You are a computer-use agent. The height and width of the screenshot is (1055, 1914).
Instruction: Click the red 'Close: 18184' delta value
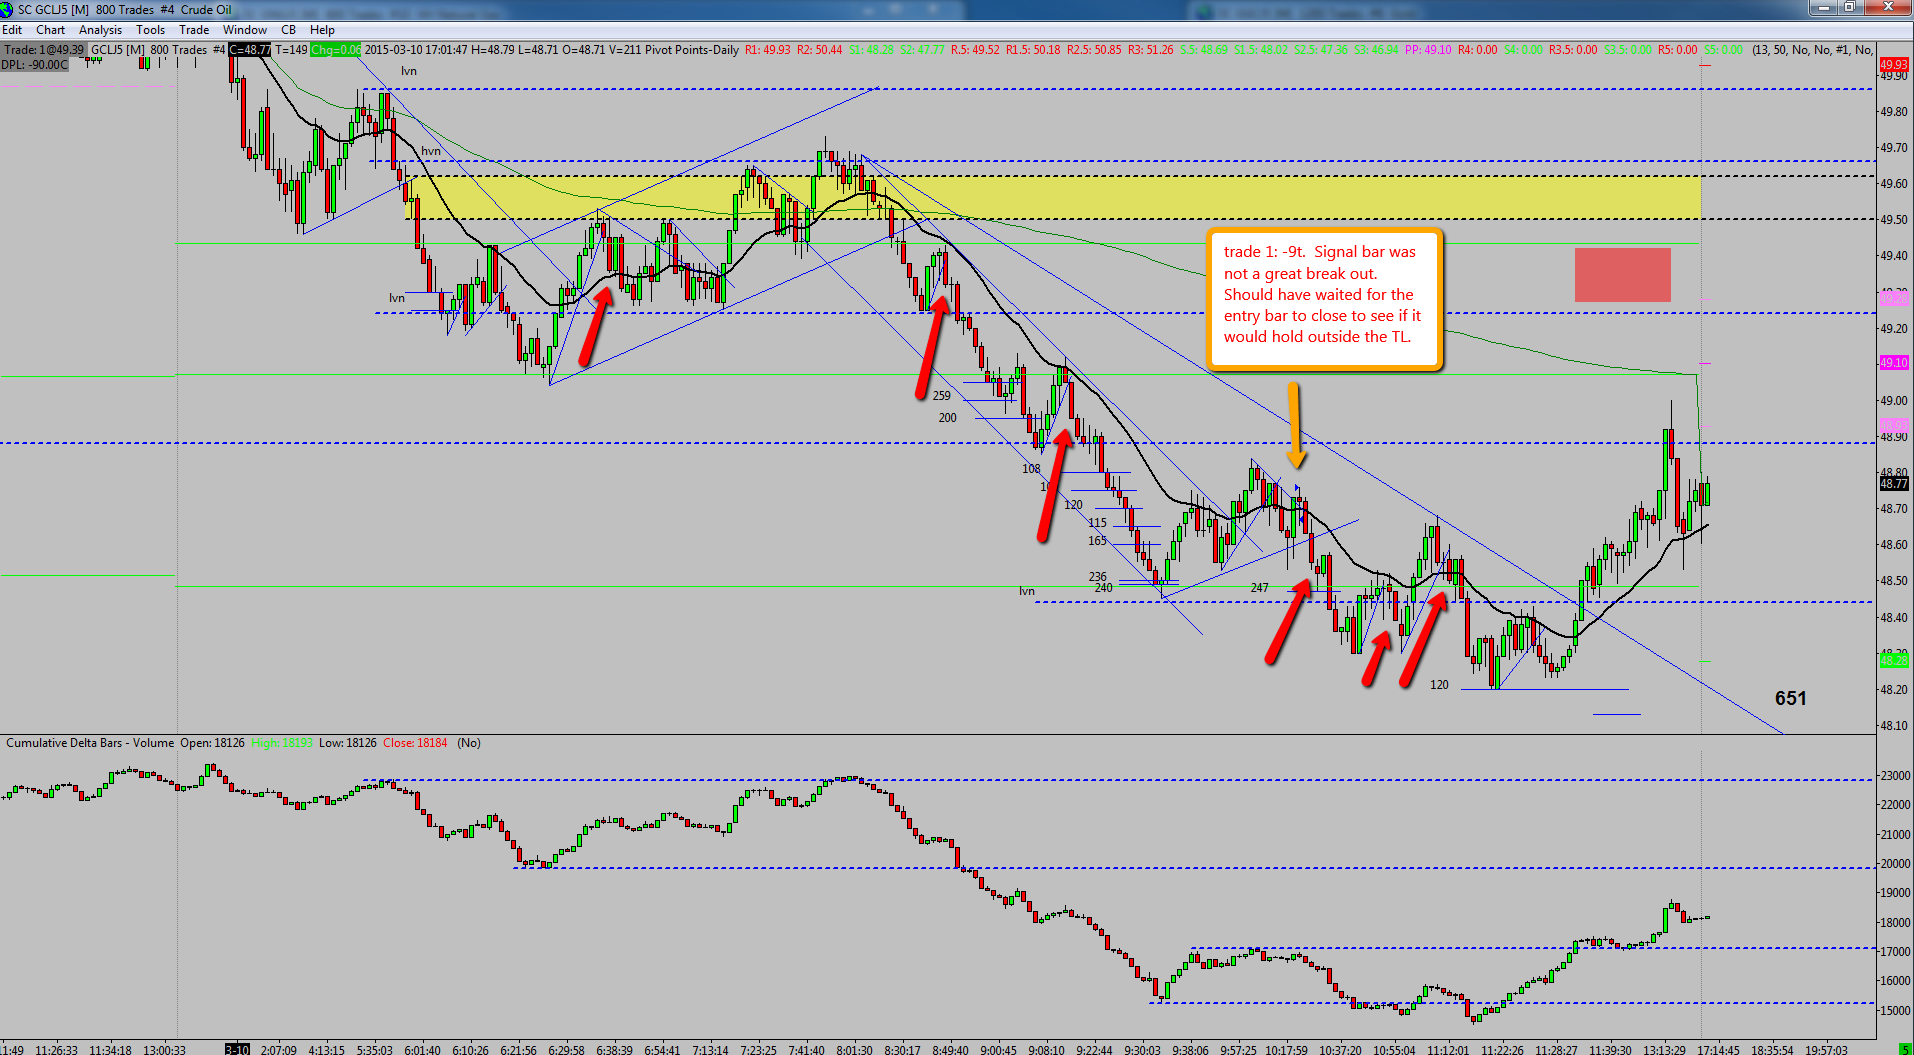[415, 743]
